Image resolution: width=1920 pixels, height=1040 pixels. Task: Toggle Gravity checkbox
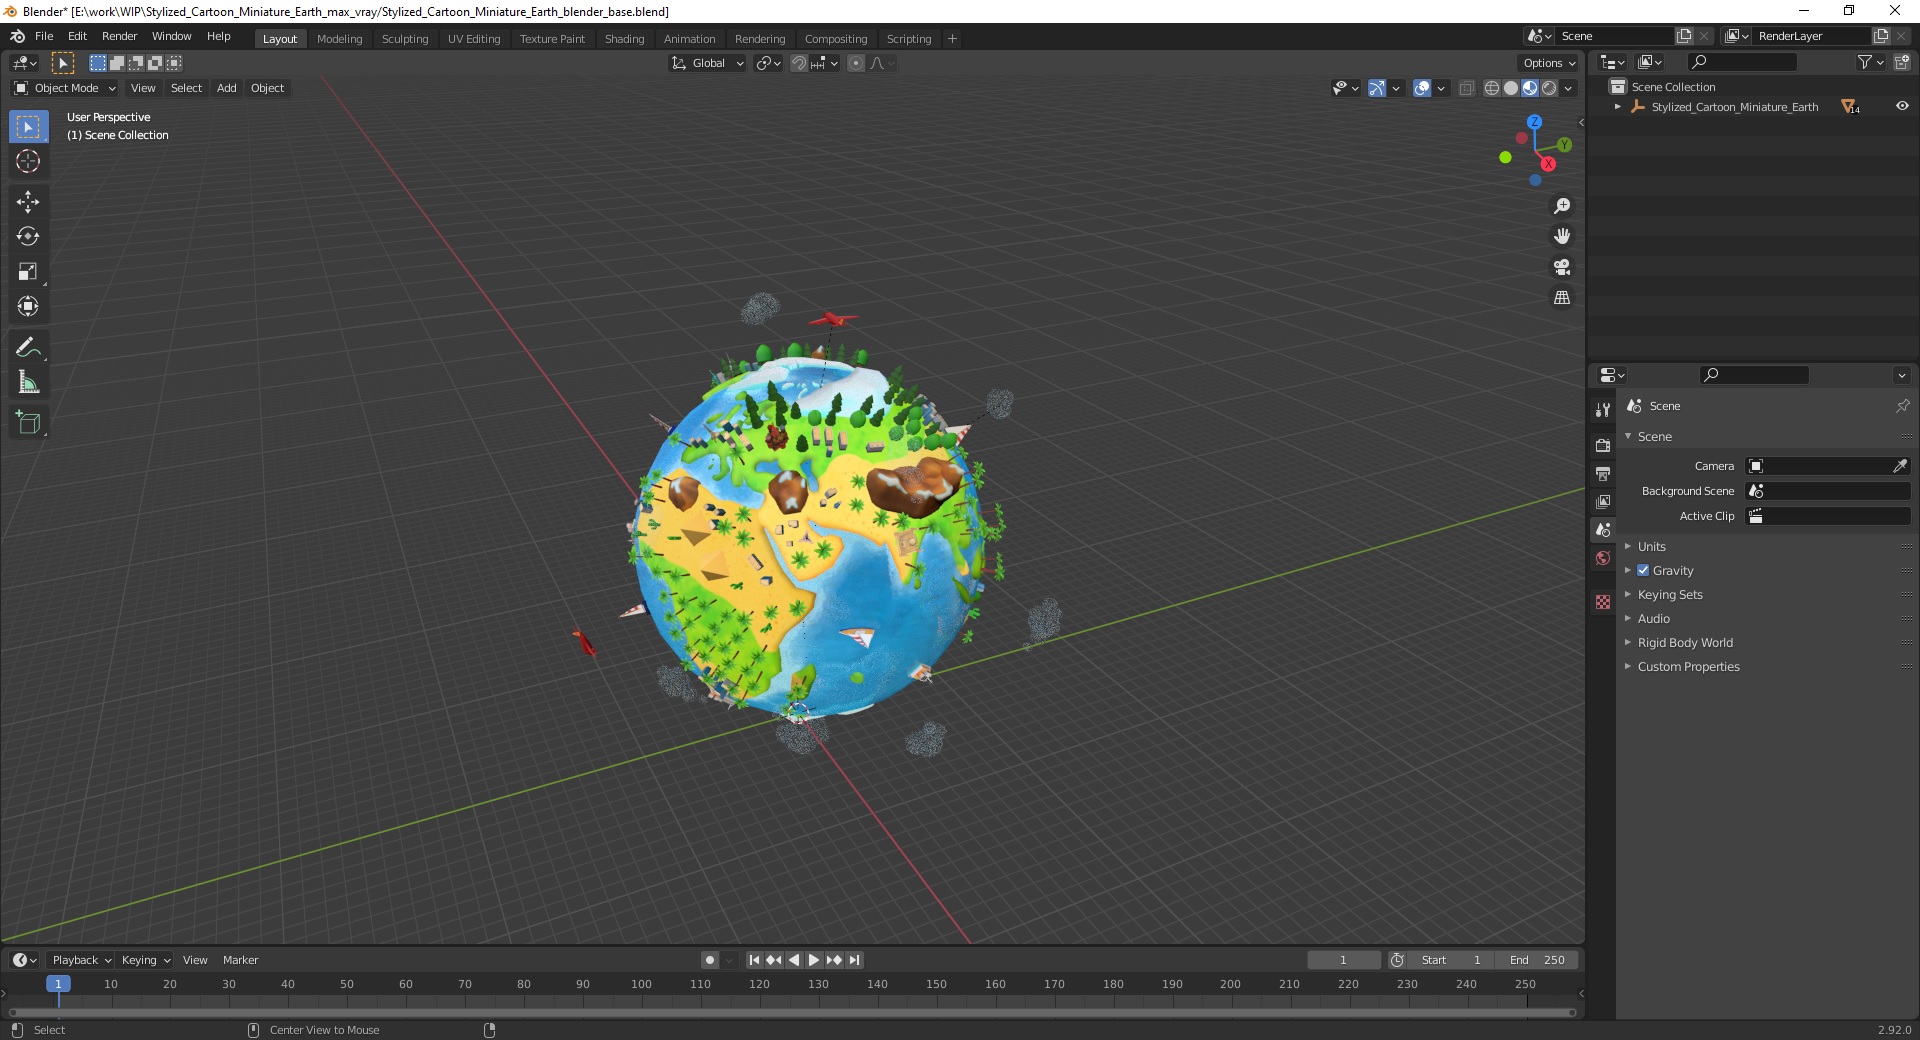coord(1643,570)
